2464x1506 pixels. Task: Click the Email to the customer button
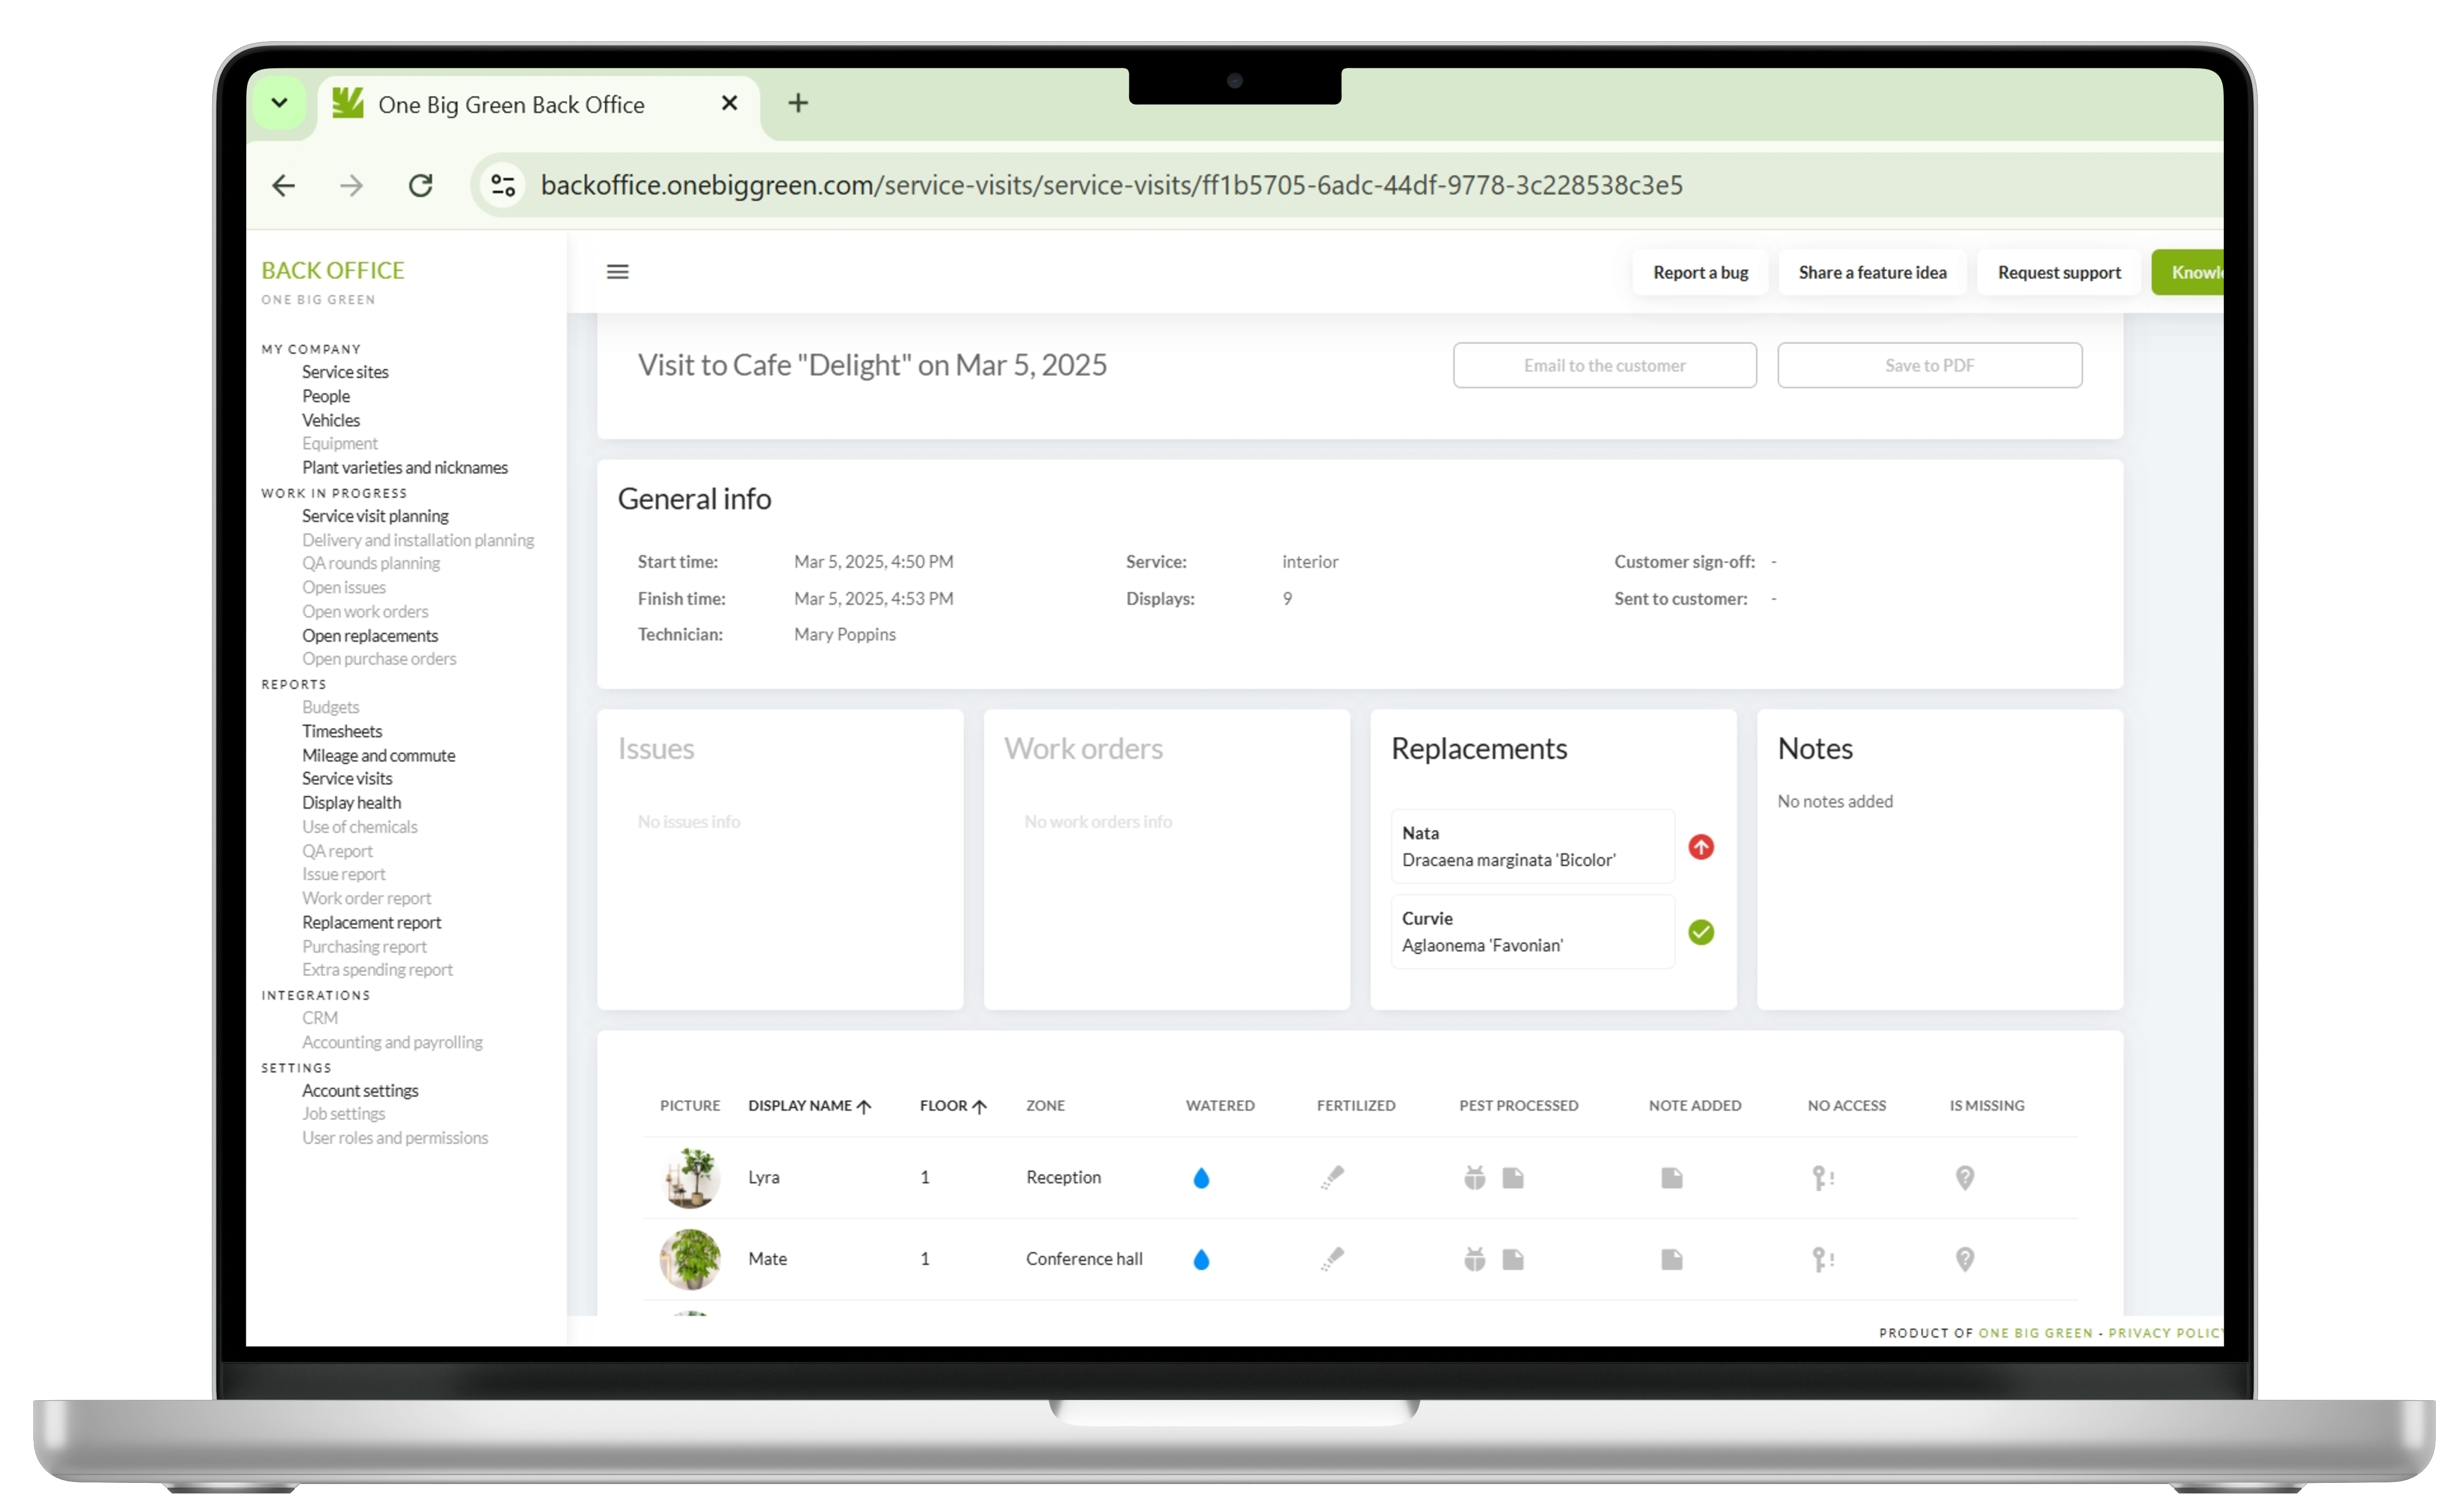coord(1604,365)
